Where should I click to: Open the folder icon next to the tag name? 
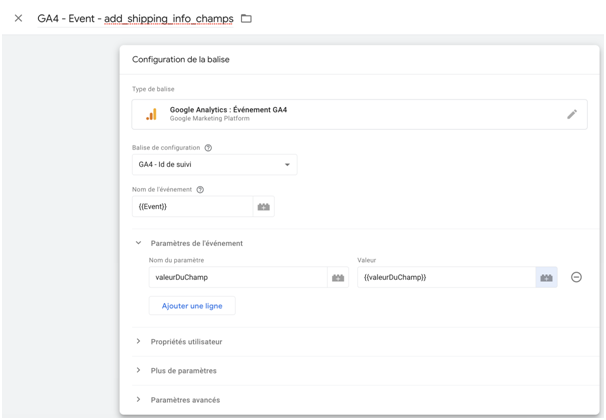246,18
